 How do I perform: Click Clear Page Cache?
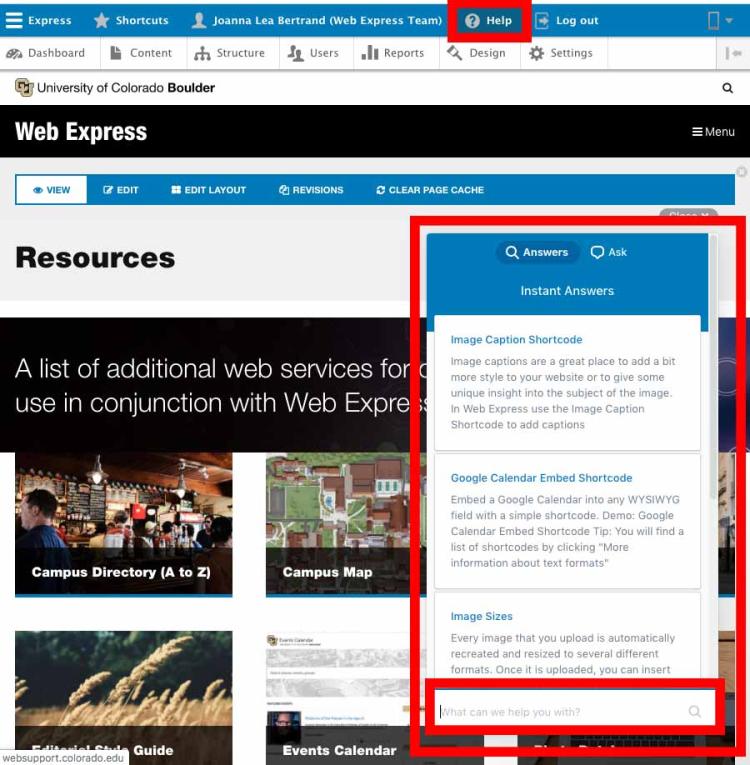(430, 190)
